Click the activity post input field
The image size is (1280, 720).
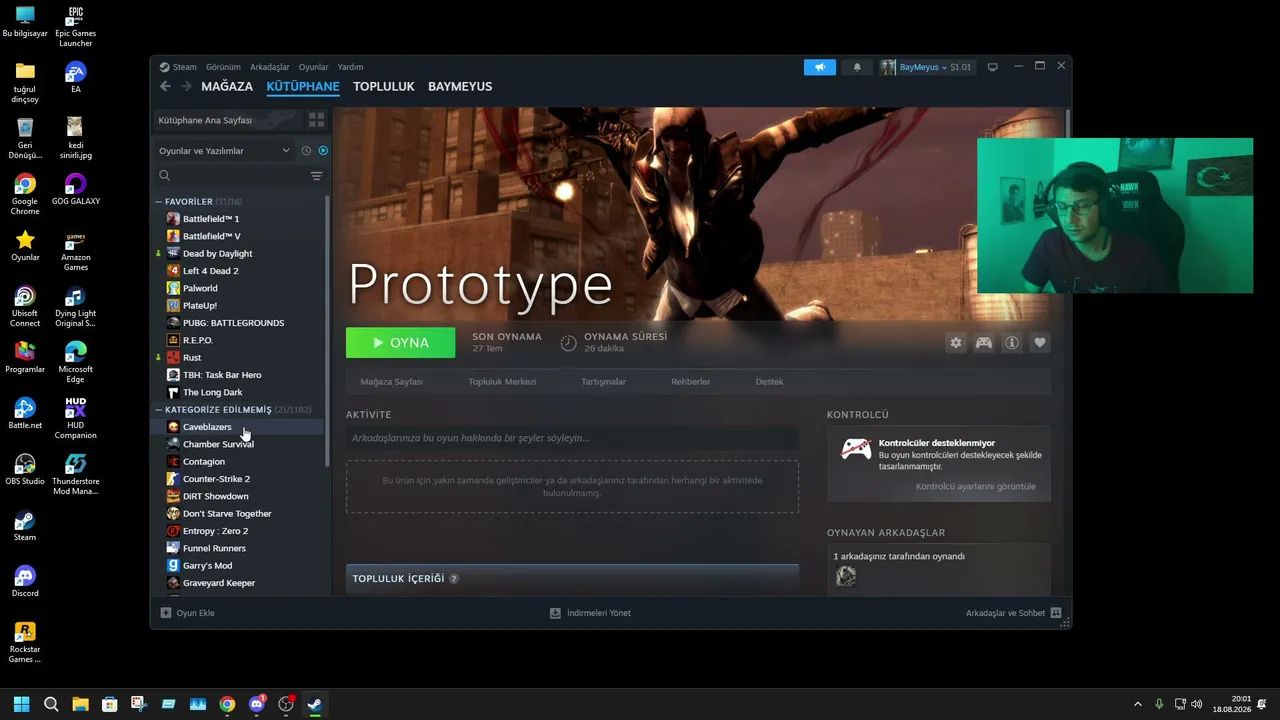pyautogui.click(x=572, y=438)
